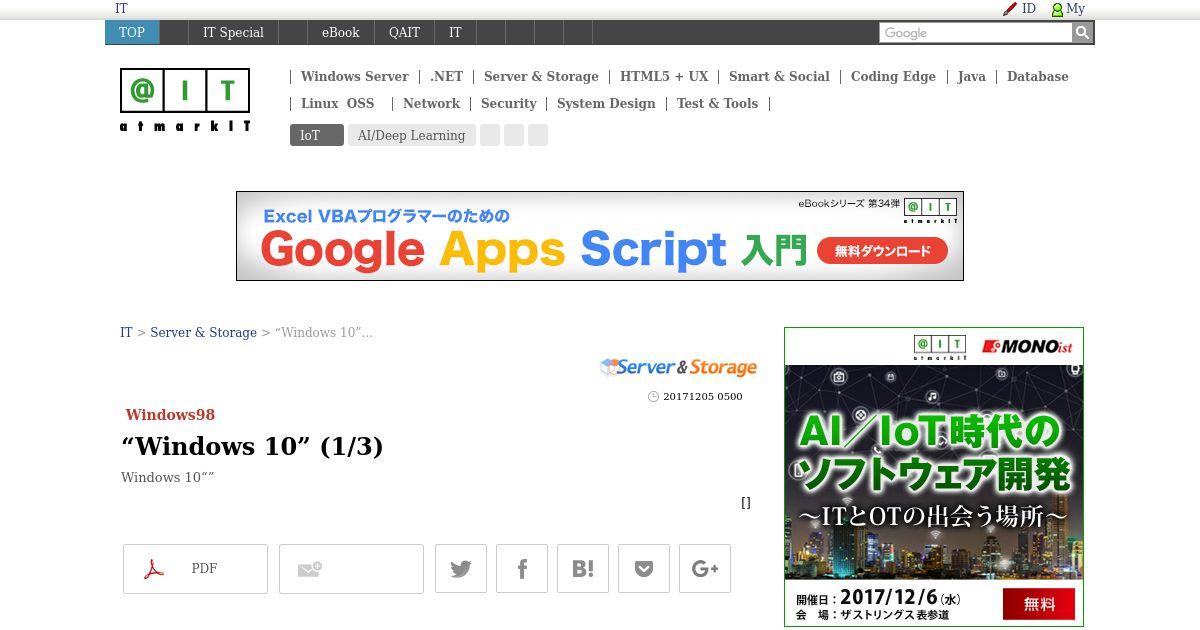Go to Coding Edge category
1200x630 pixels.
[x=893, y=76]
